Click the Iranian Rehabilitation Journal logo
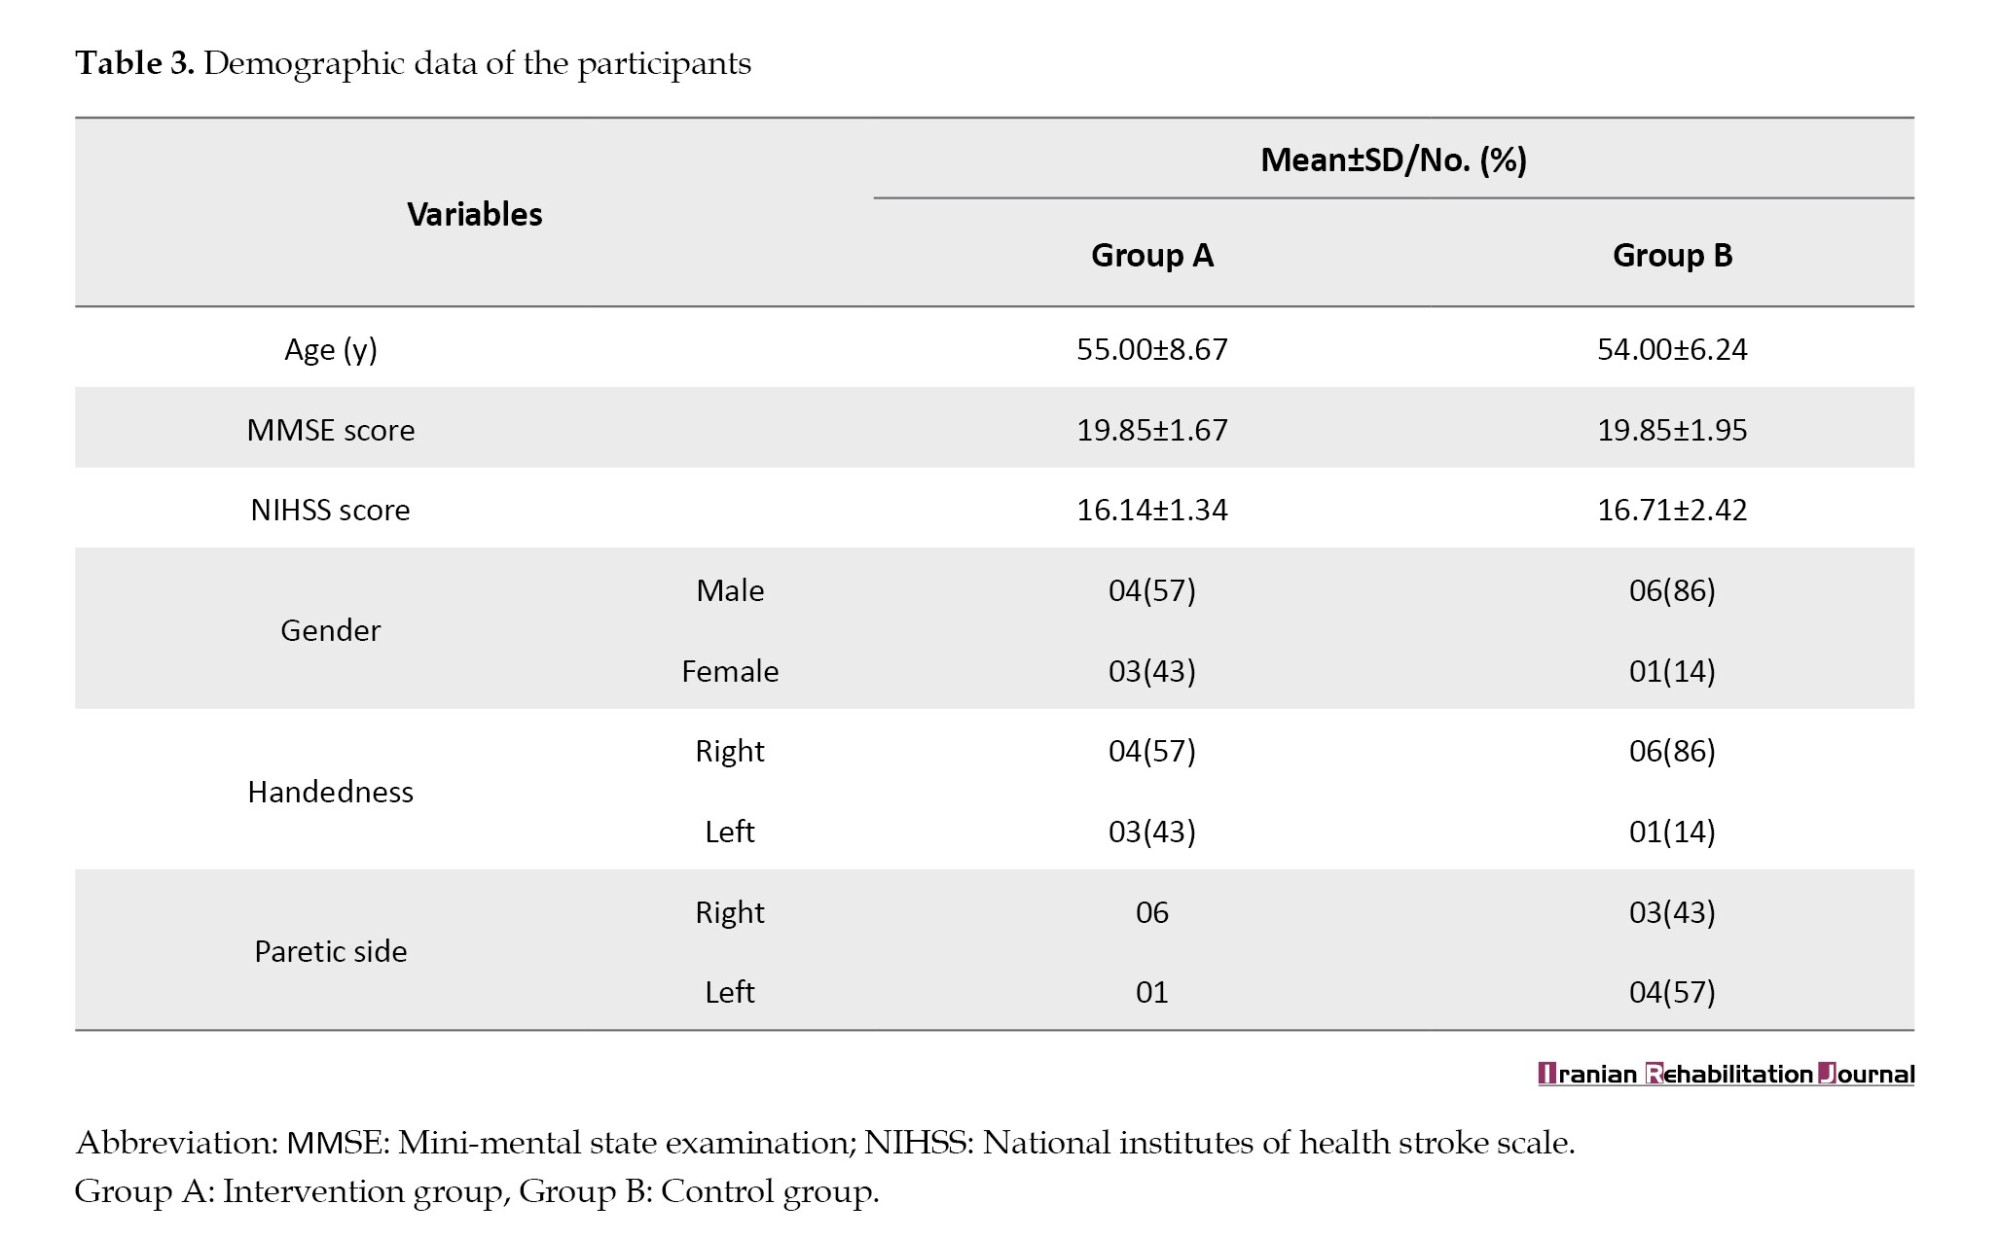 click(1725, 1074)
